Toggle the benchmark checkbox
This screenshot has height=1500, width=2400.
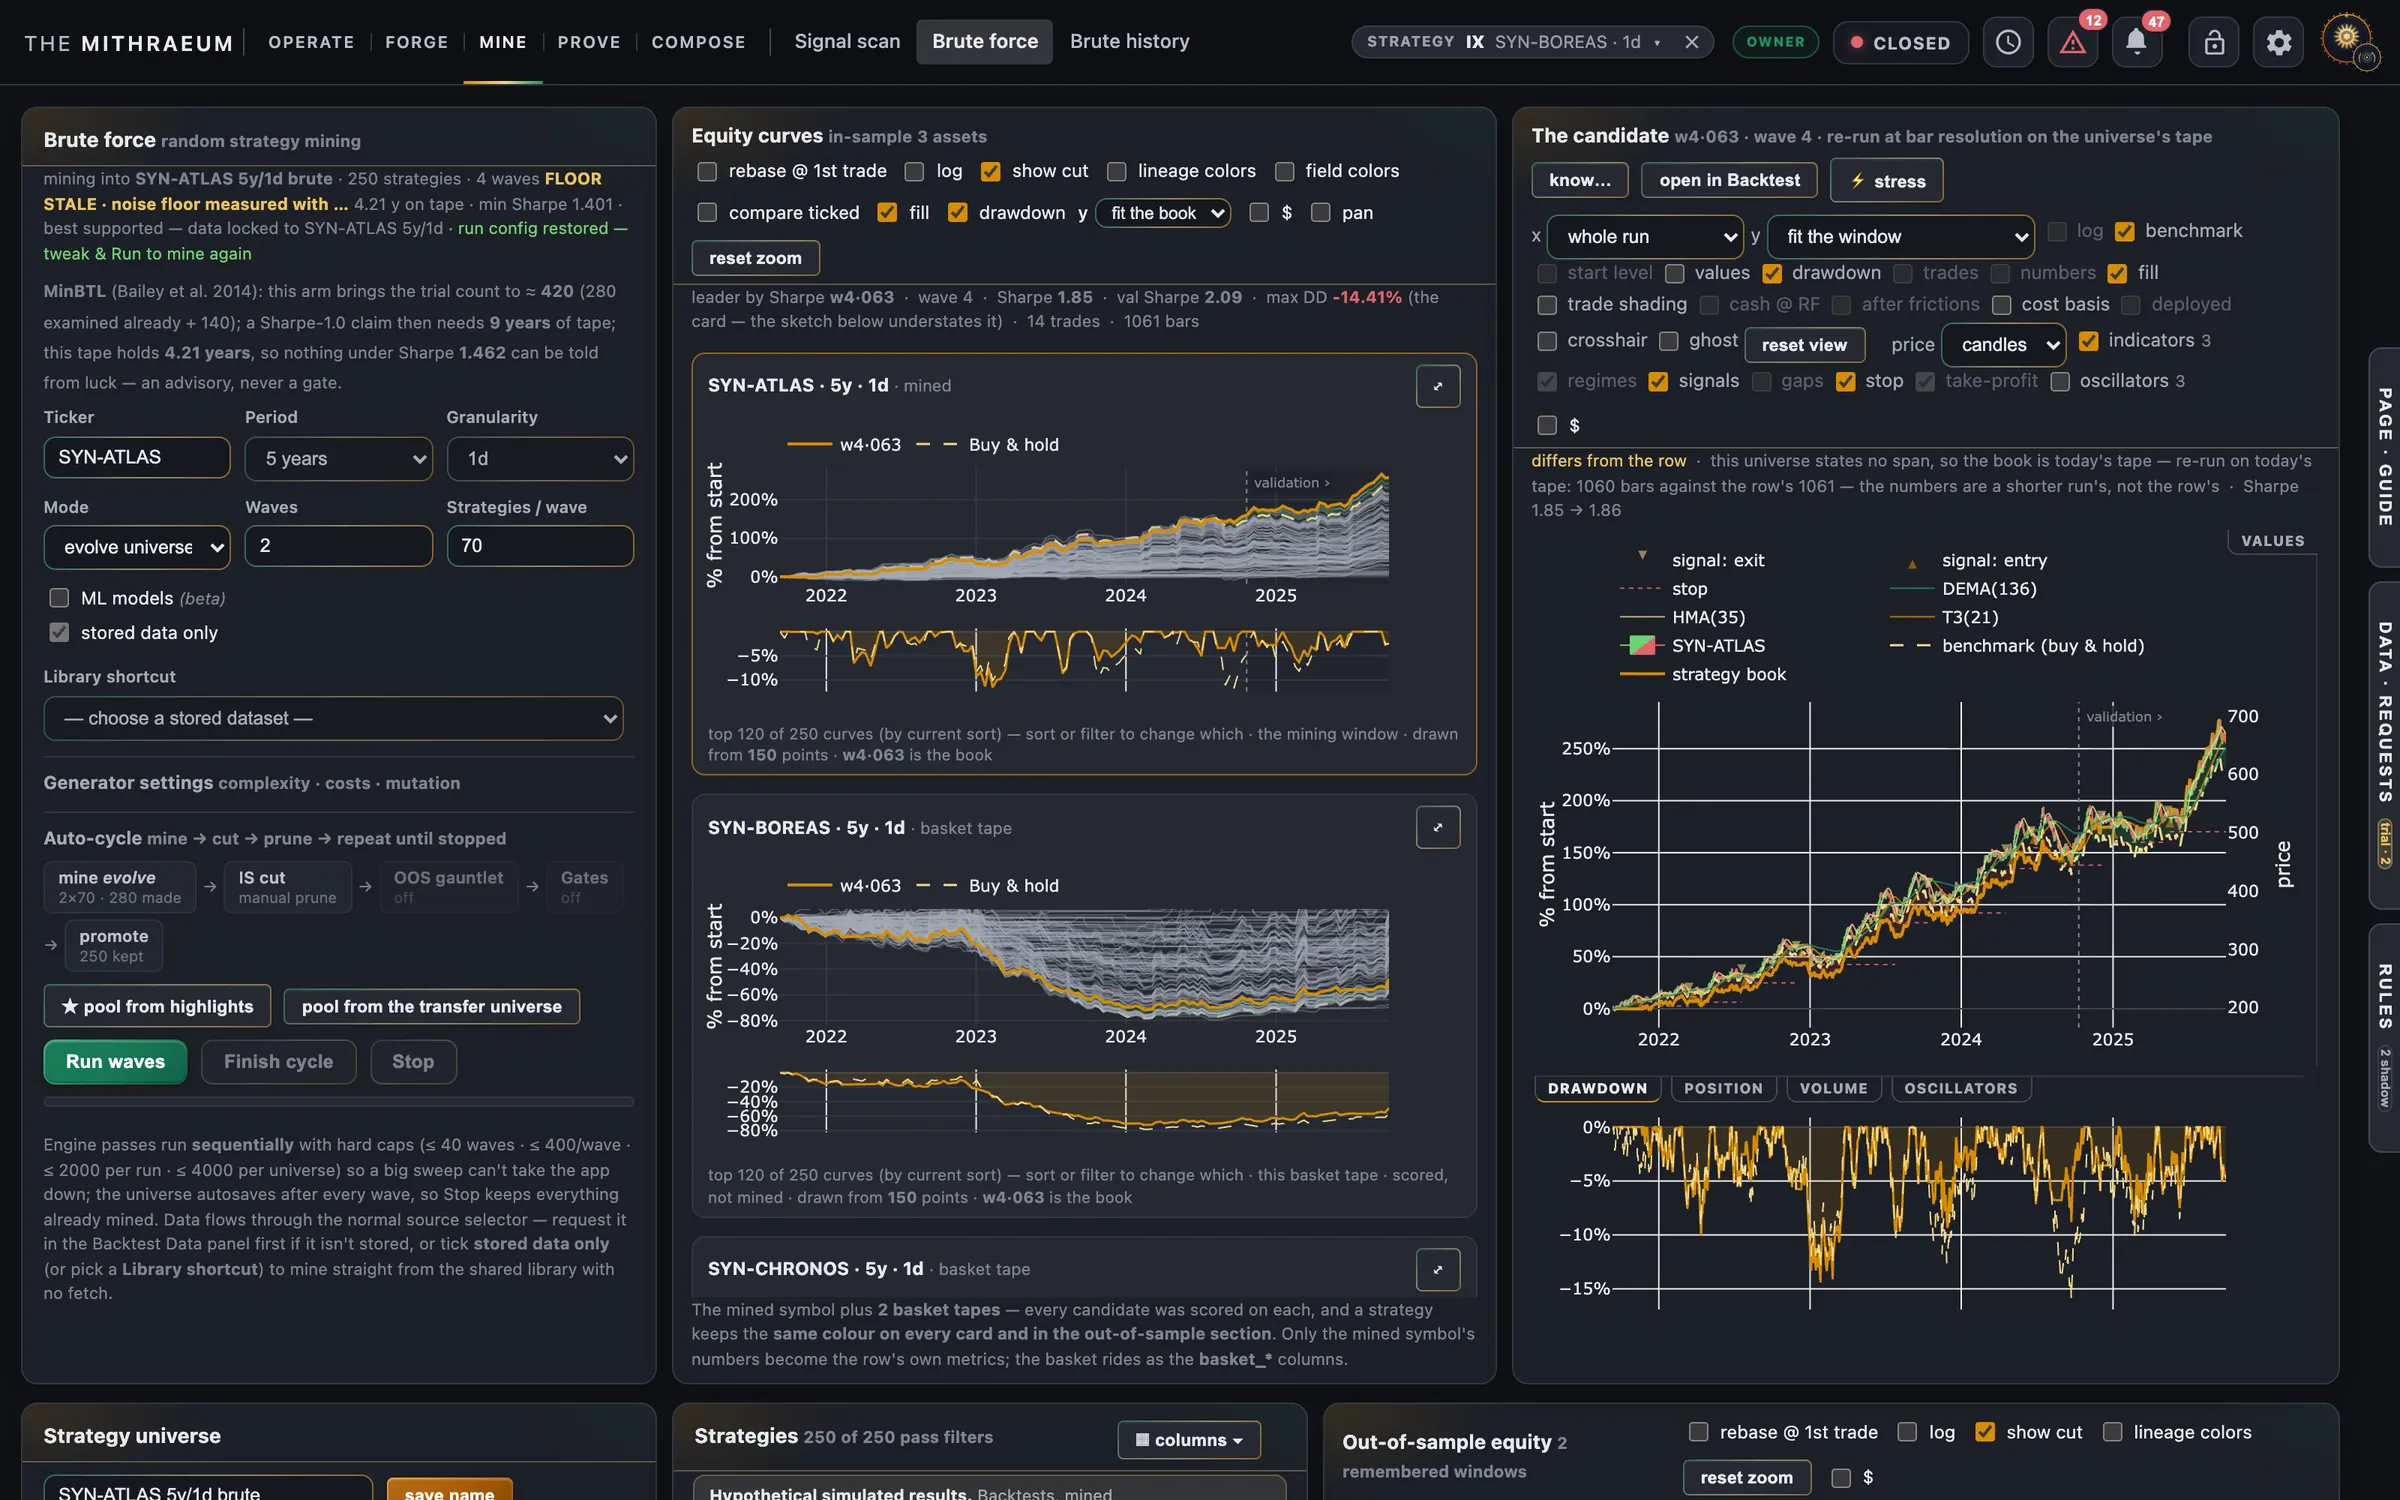[x=2125, y=232]
